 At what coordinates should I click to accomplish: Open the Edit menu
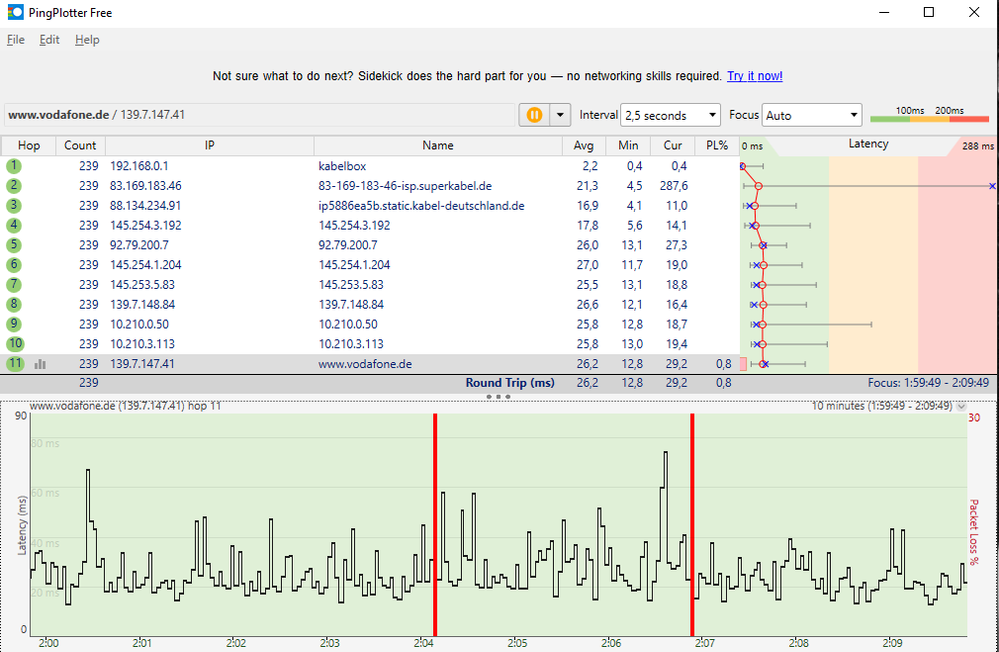coord(49,40)
